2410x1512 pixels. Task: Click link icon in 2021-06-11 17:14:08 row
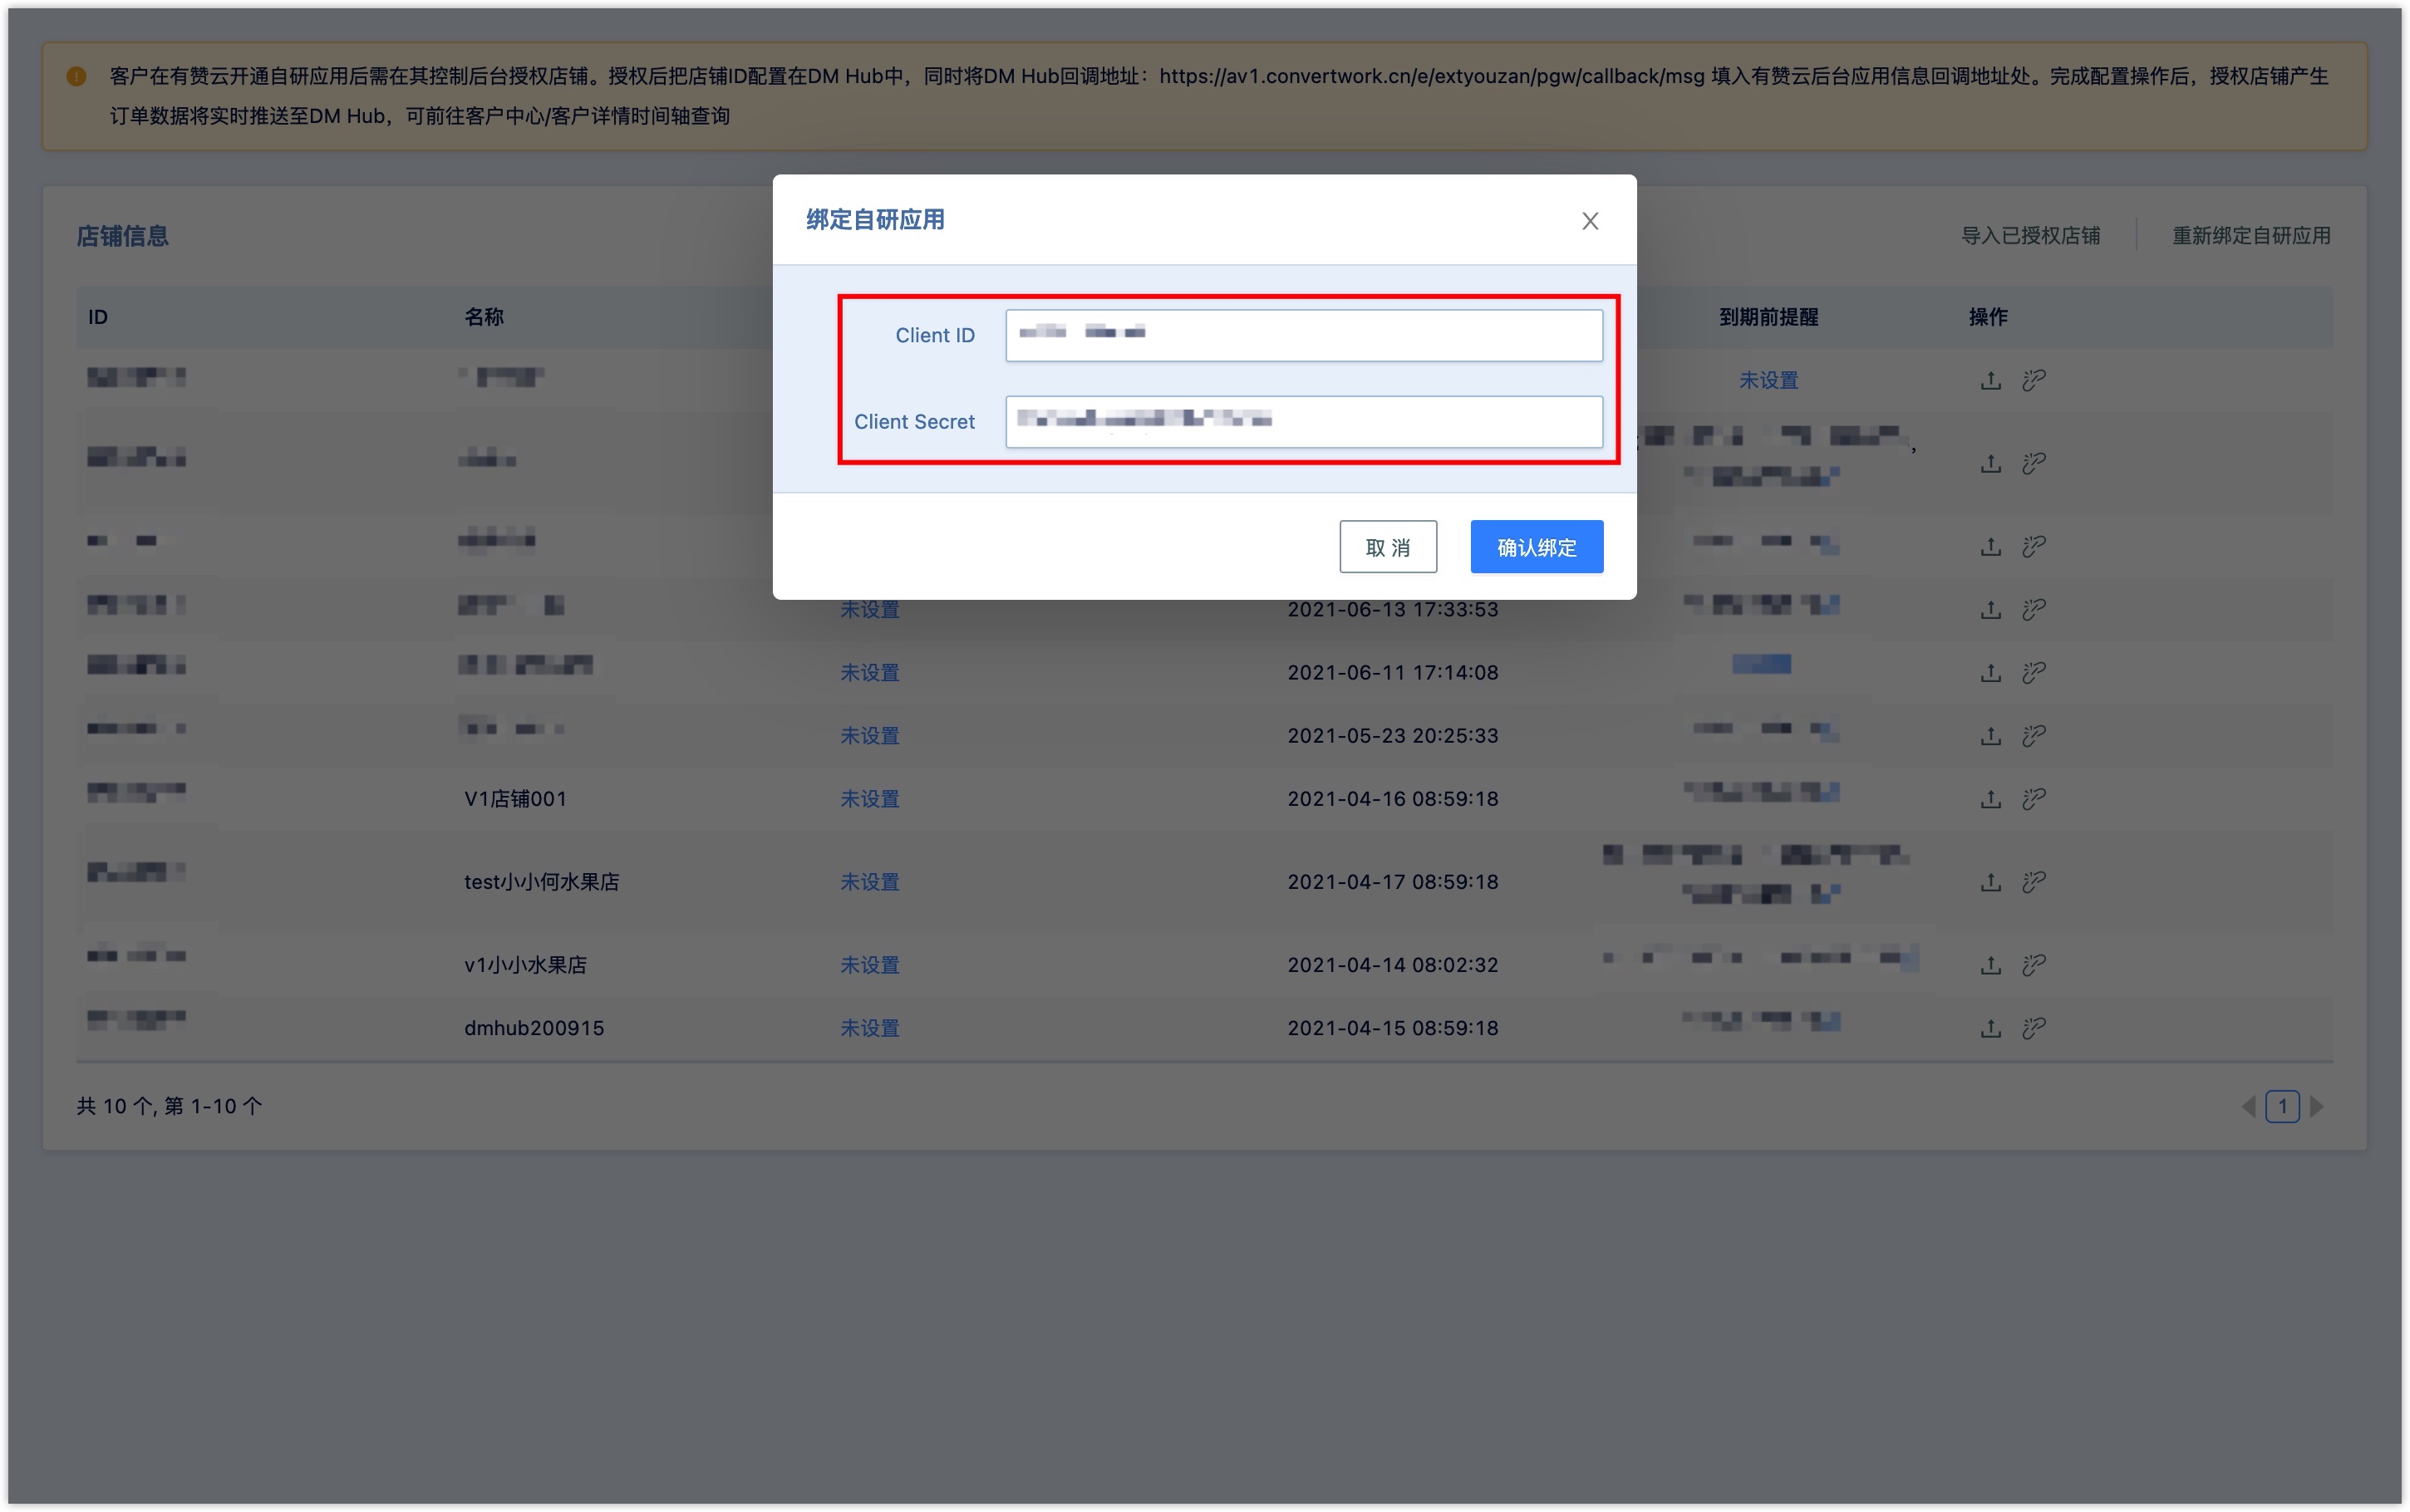(x=2034, y=672)
